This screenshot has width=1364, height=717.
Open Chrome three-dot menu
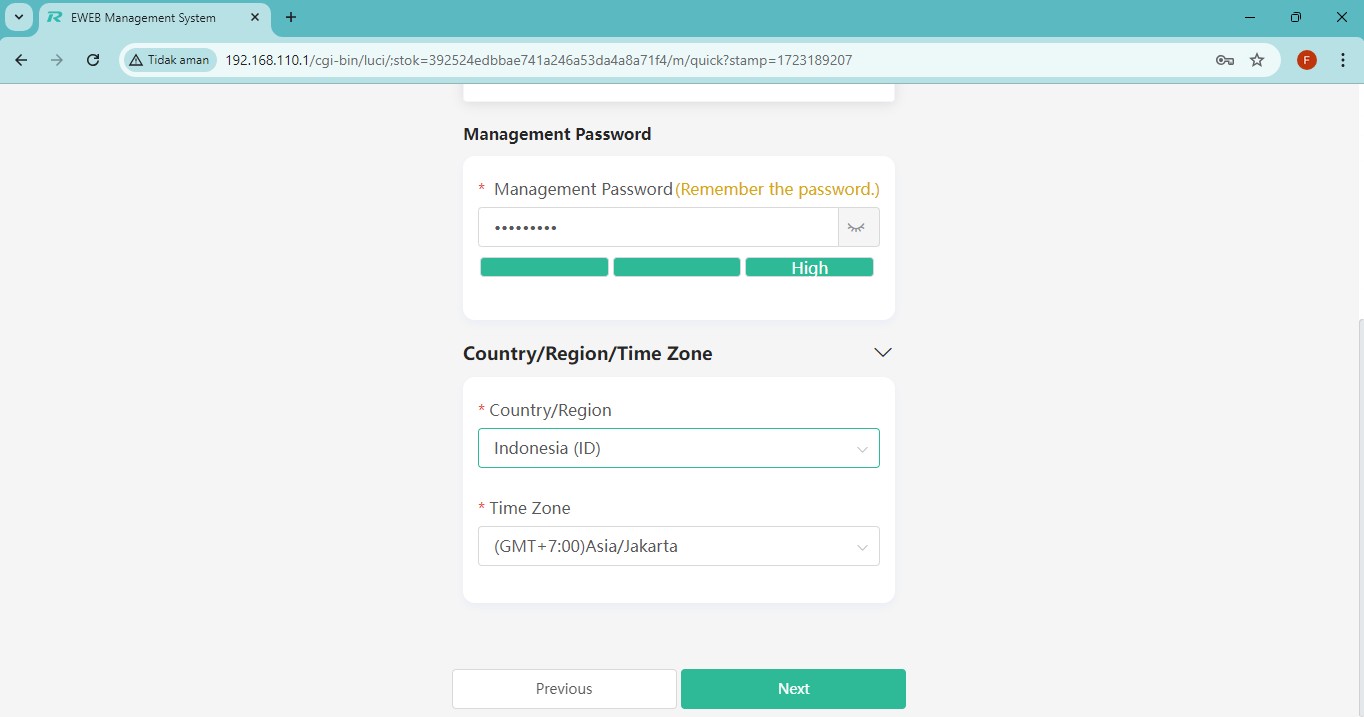[x=1342, y=60]
